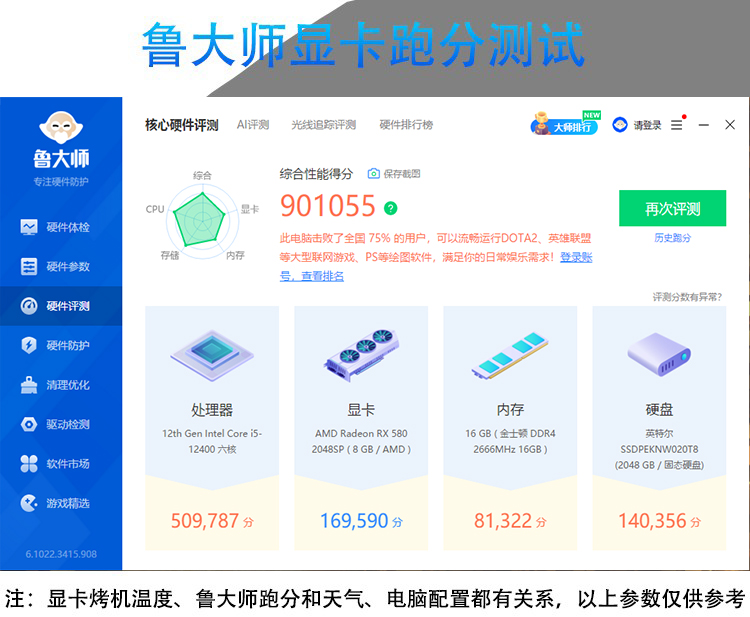Open 硬件体检 in the sidebar
The width and height of the screenshot is (750, 617).
point(61,227)
